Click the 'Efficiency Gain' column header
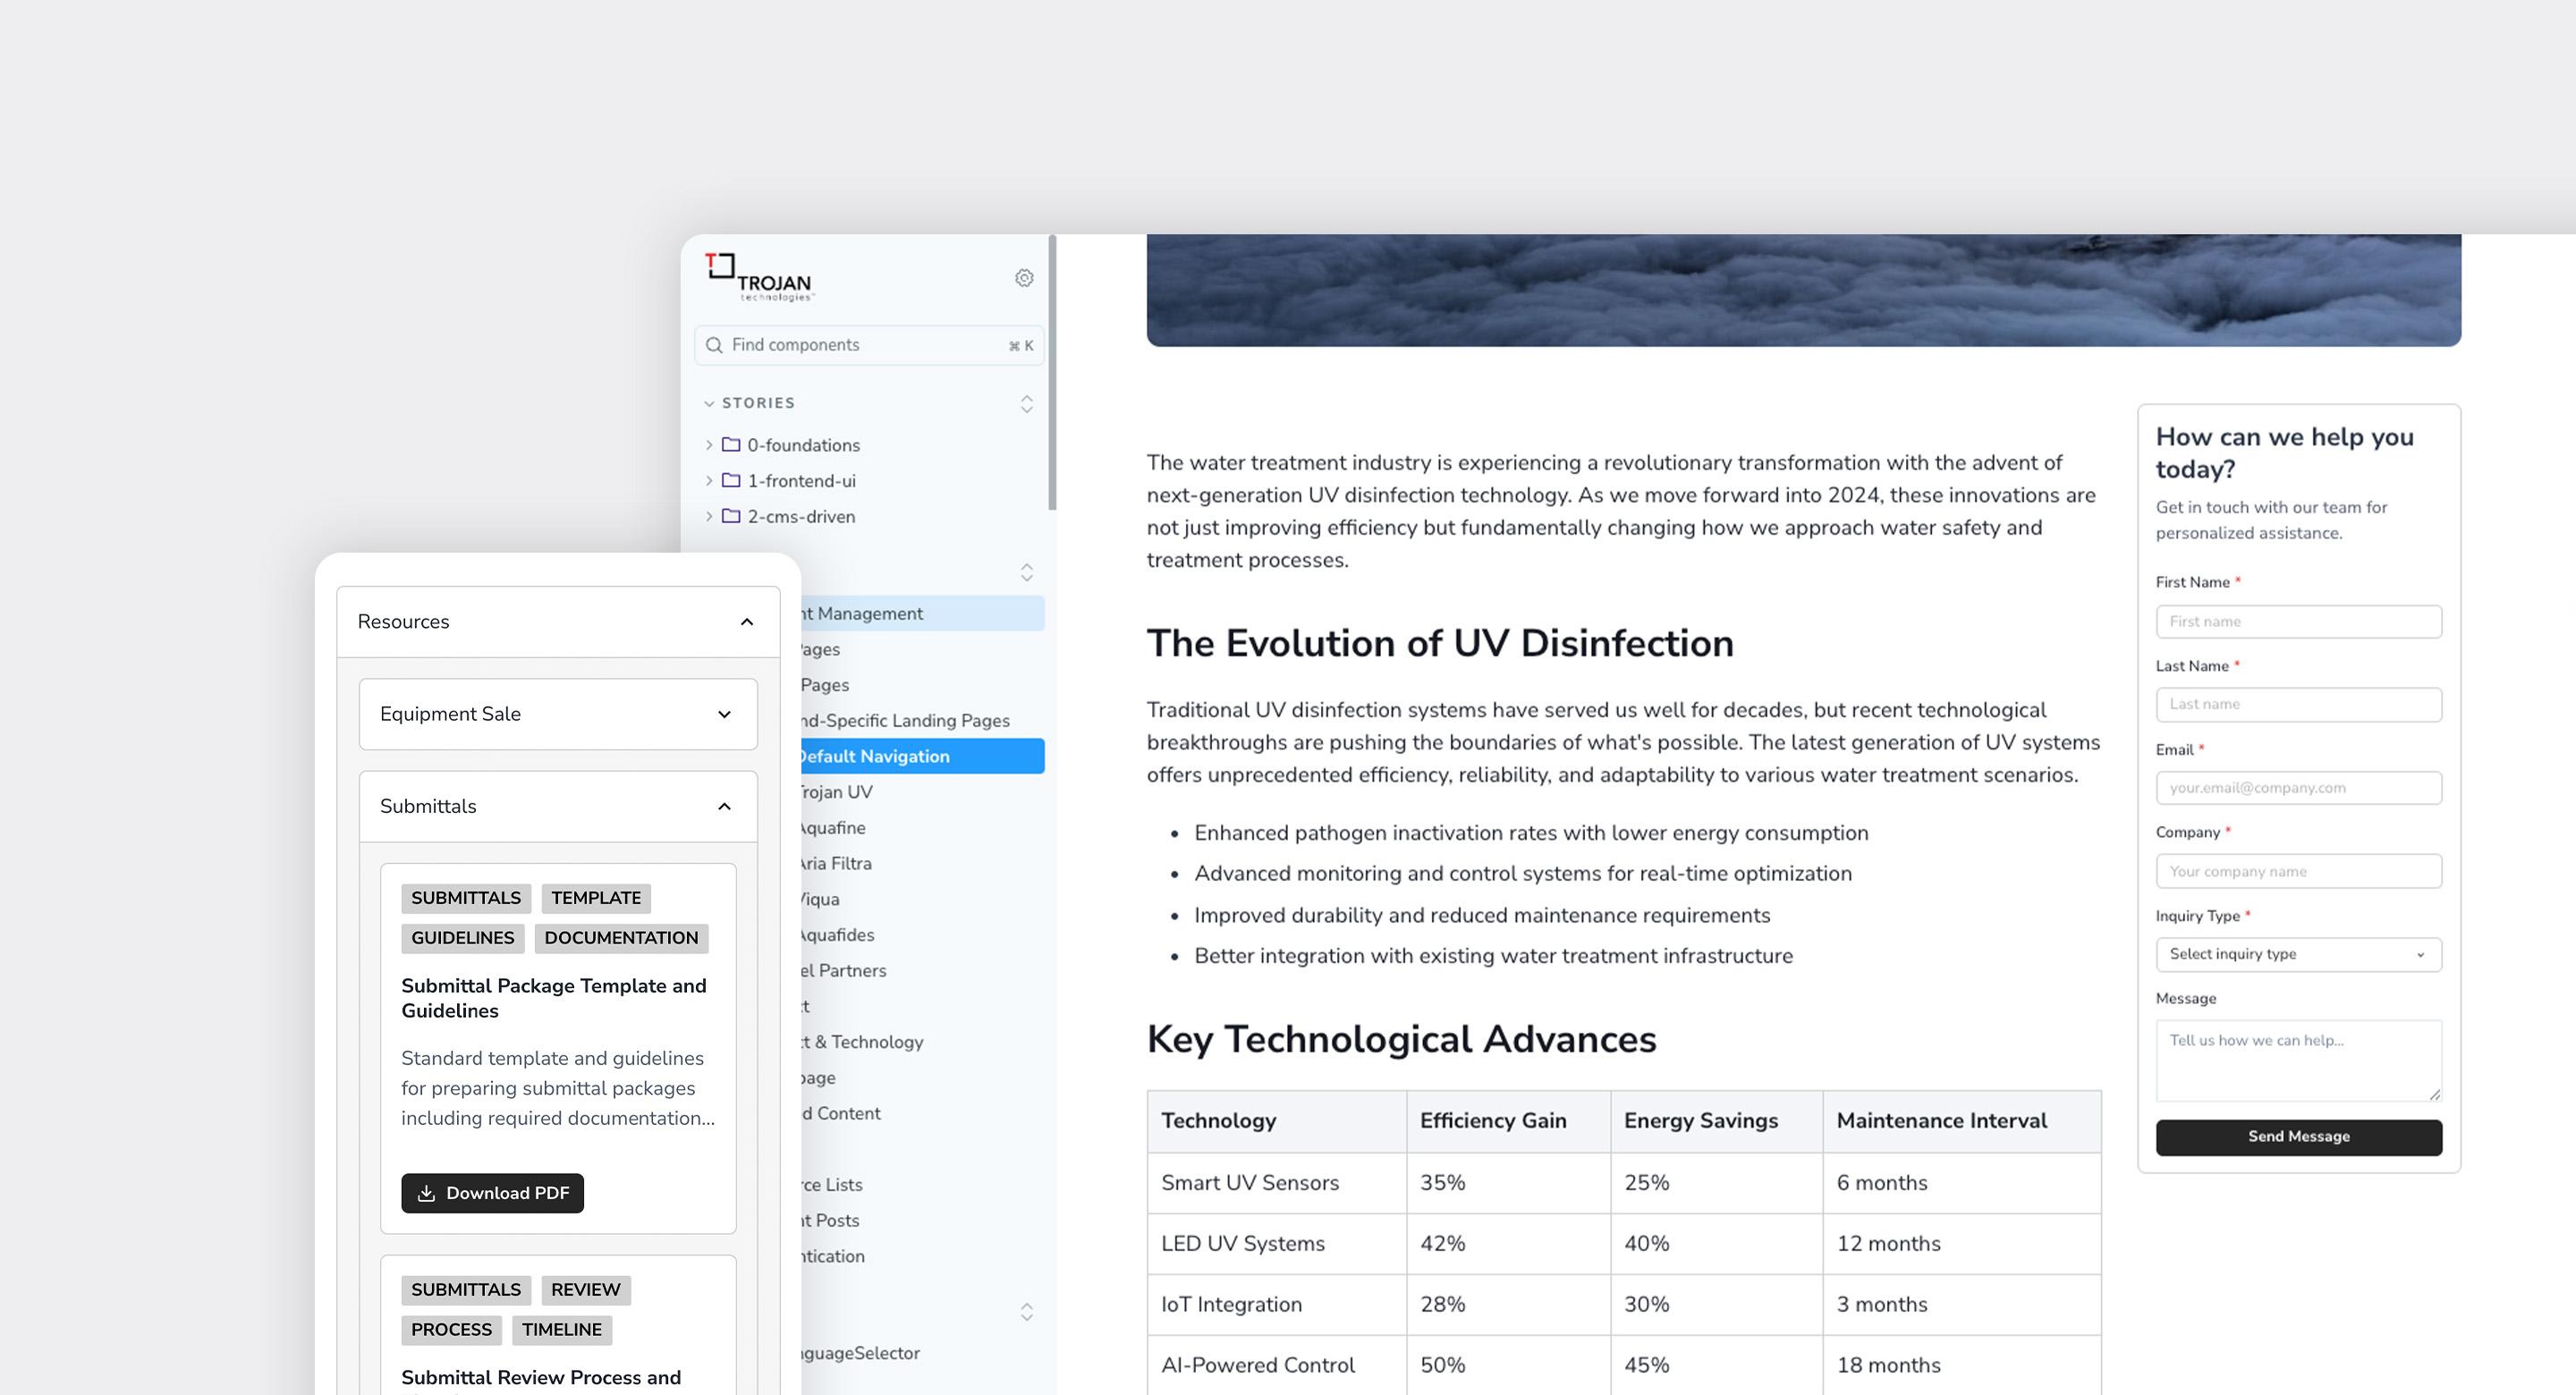The width and height of the screenshot is (2576, 1395). coord(1509,1121)
